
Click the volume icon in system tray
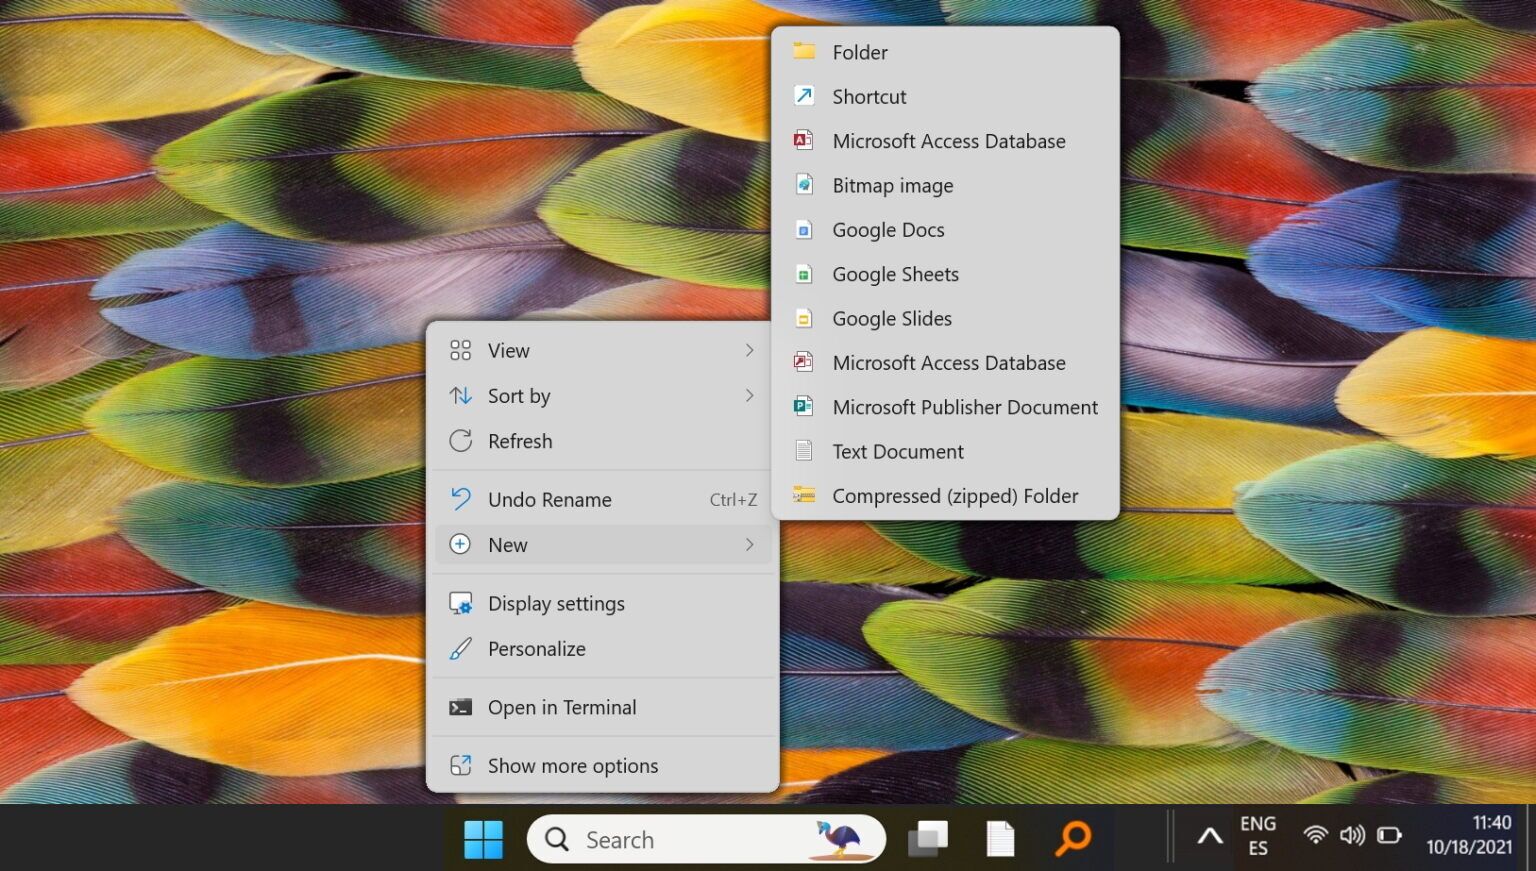pos(1352,837)
